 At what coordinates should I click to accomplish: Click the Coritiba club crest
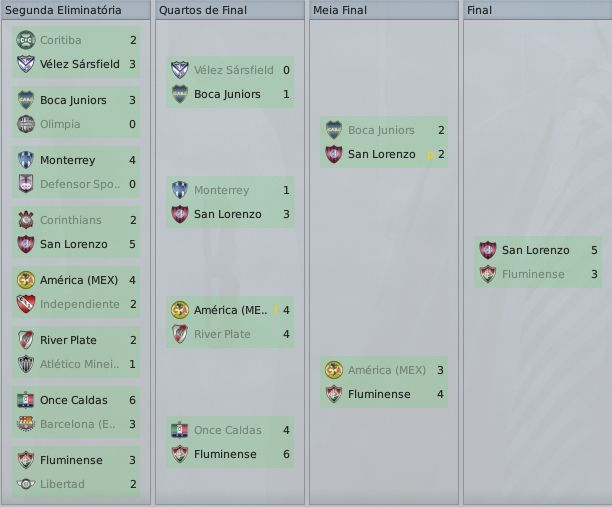click(26, 40)
